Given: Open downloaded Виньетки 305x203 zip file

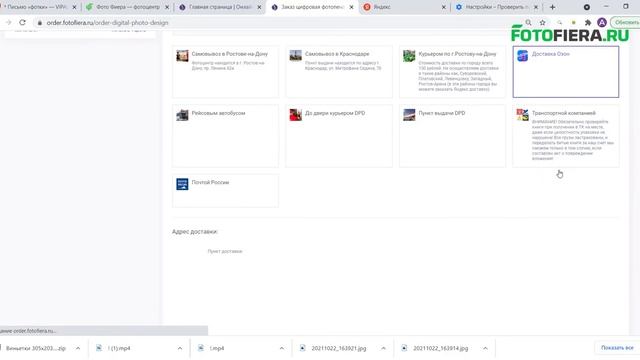Looking at the screenshot, I should (x=36, y=348).
